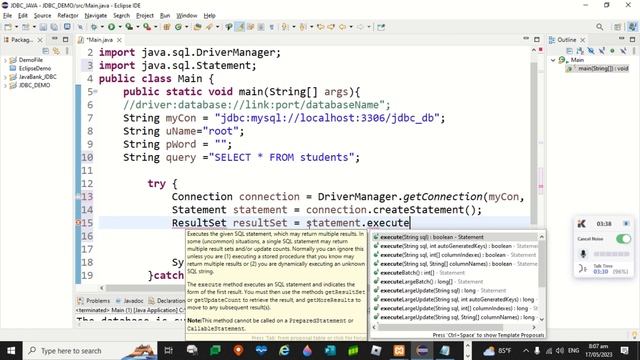Toggle the Cancel Noise switch
640x360 pixels.
(623, 239)
